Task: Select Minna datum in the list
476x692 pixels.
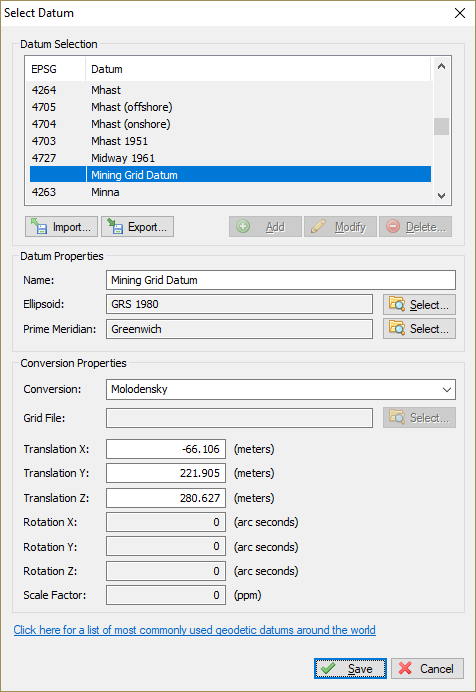Action: tap(230, 192)
